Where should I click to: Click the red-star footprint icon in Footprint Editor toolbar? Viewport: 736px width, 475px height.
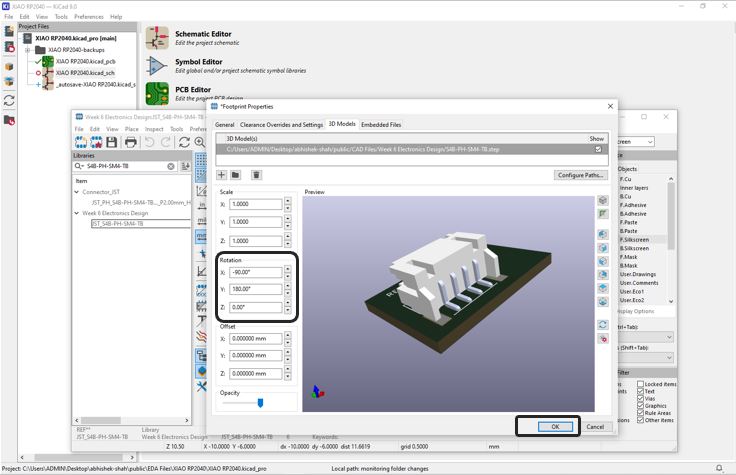click(x=96, y=142)
